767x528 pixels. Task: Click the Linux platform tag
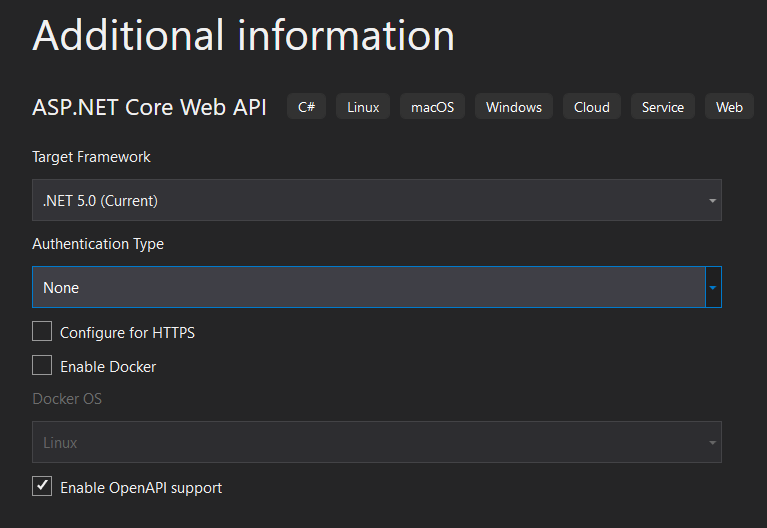(363, 107)
